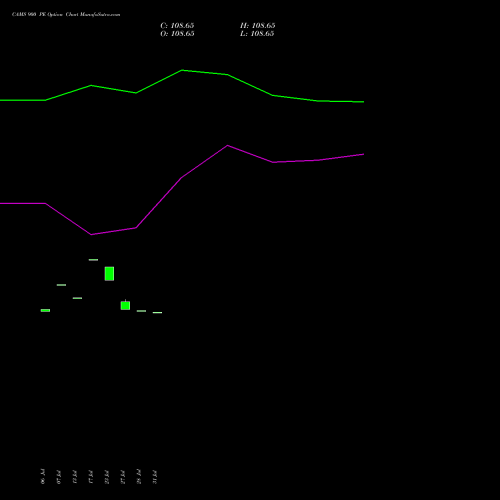Select the first green candle above 06 Jul

[x=45, y=310]
